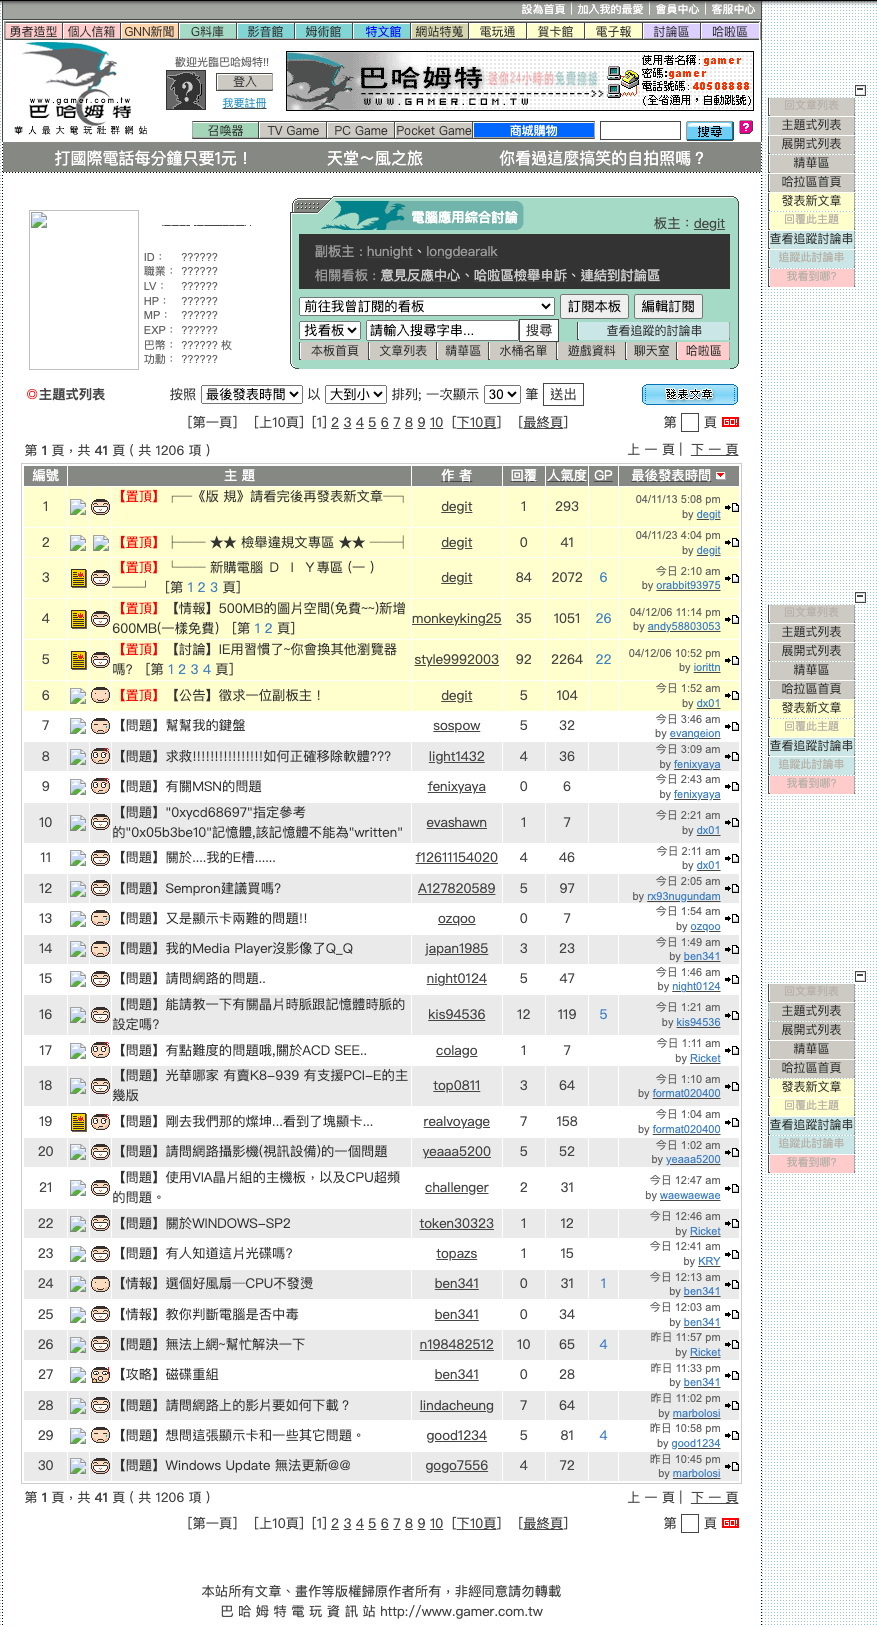Click the hot-topic icon on row 19

pyautogui.click(x=78, y=1122)
